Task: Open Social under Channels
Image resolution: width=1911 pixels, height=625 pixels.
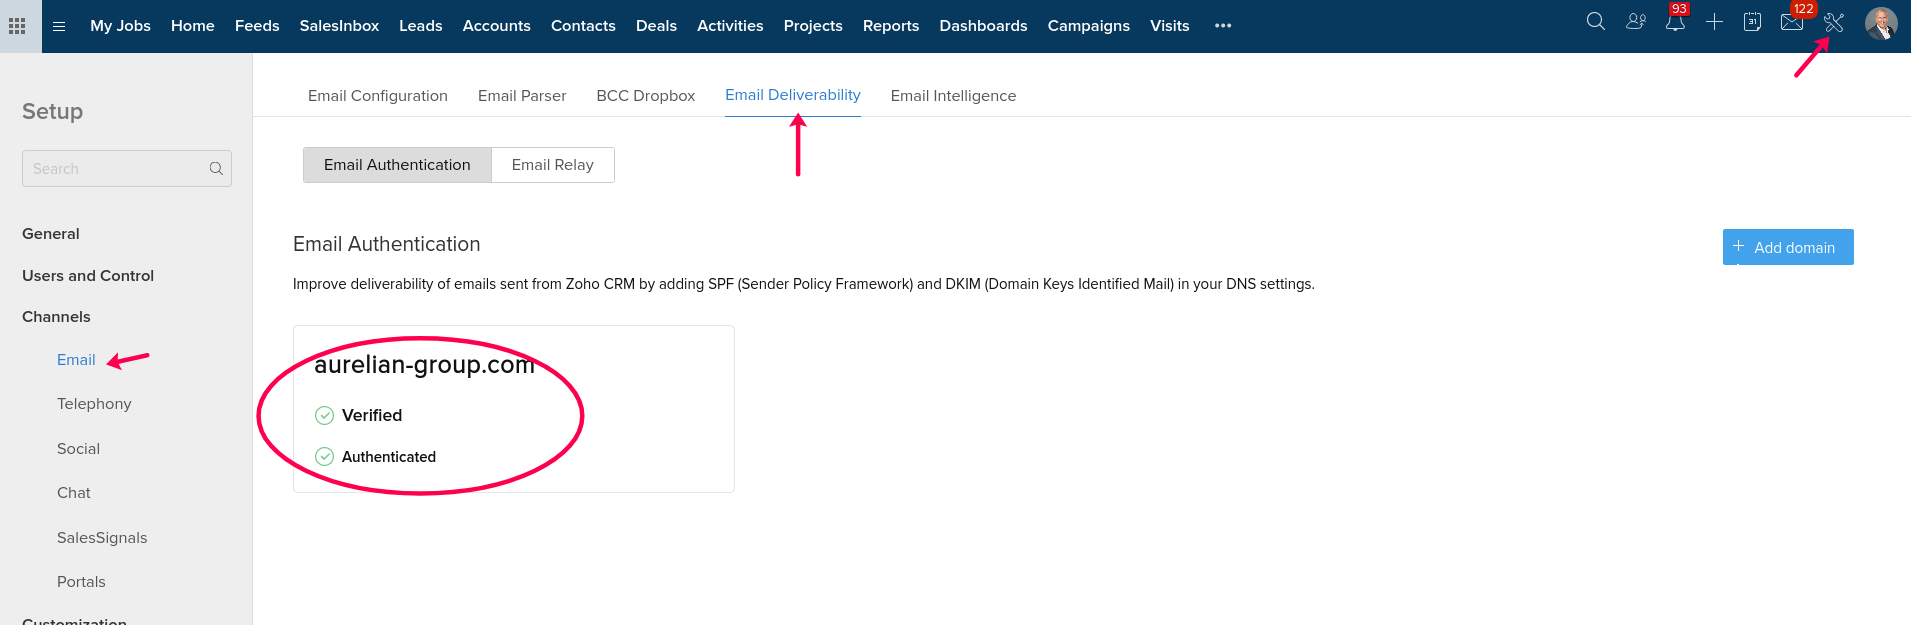Action: click(78, 449)
